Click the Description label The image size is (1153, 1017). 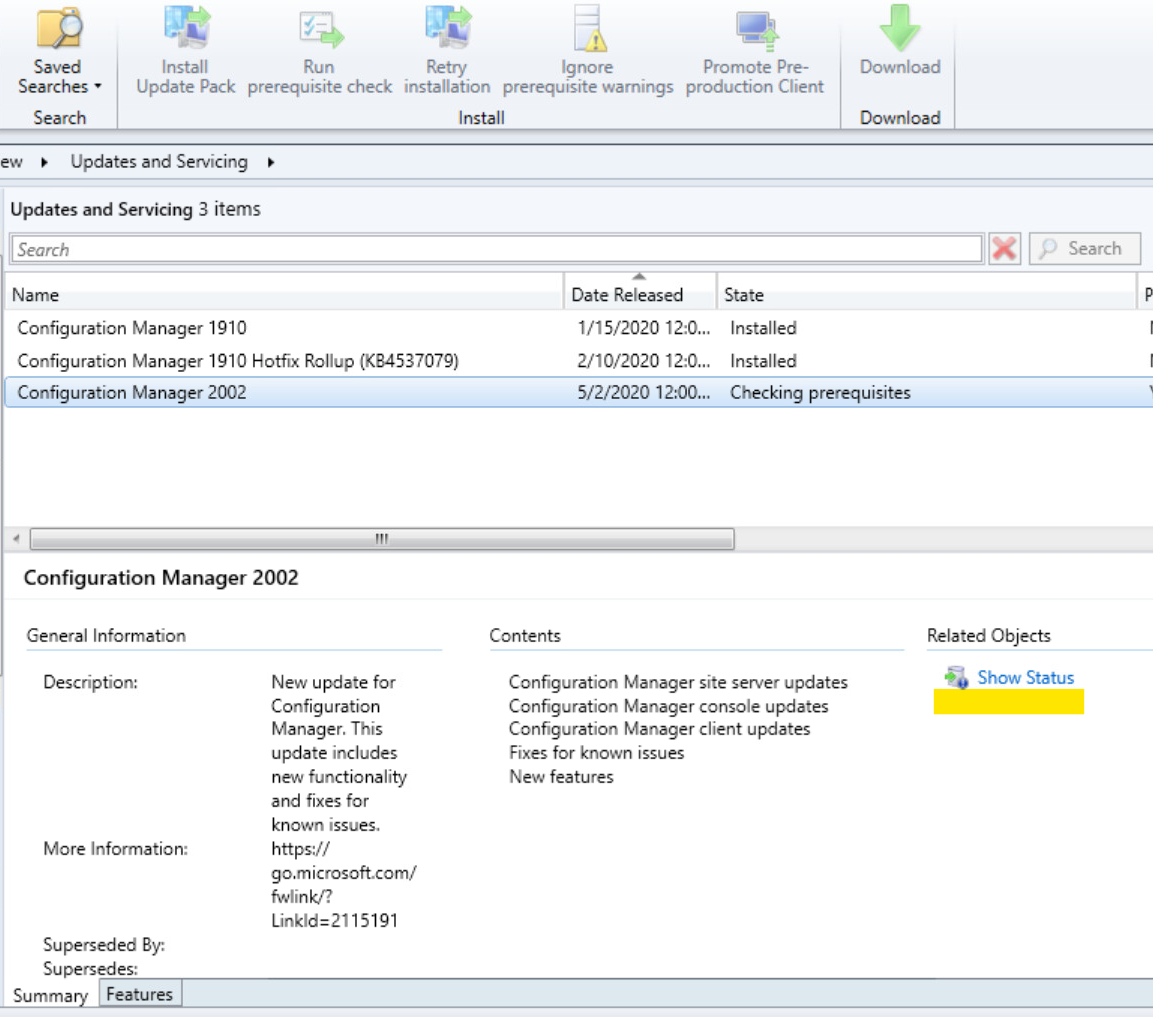tap(90, 682)
